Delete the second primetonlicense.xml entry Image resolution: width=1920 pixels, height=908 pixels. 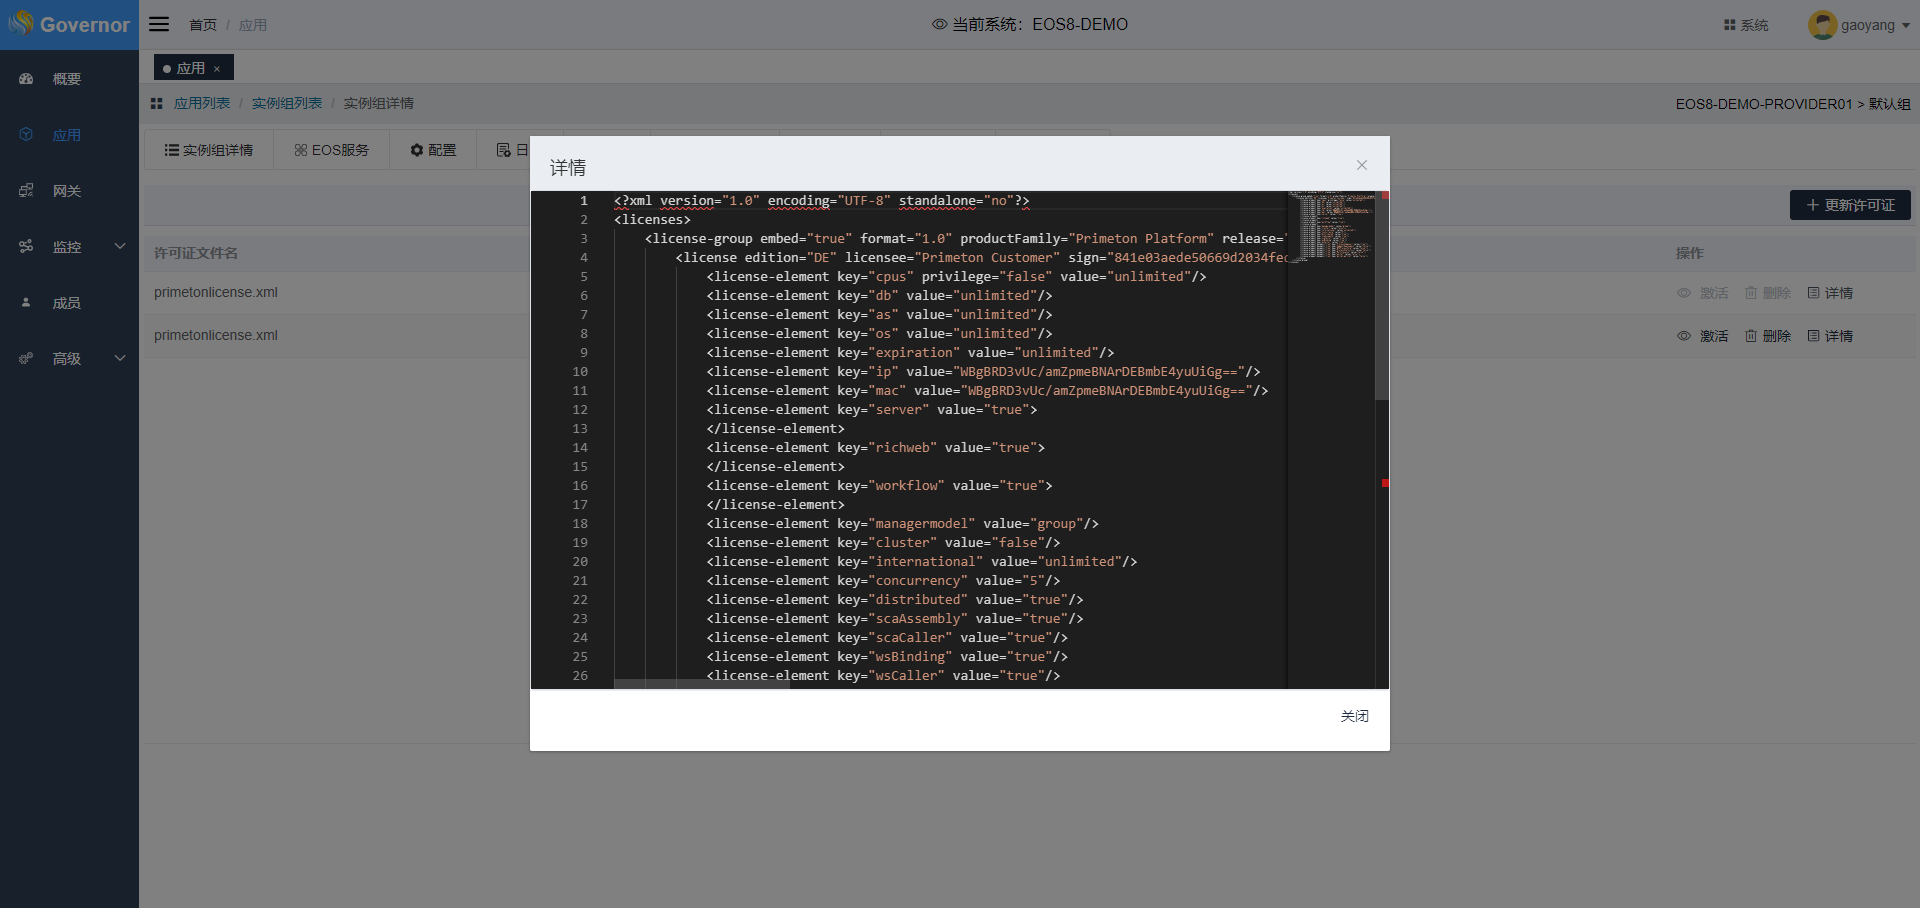coord(1768,336)
